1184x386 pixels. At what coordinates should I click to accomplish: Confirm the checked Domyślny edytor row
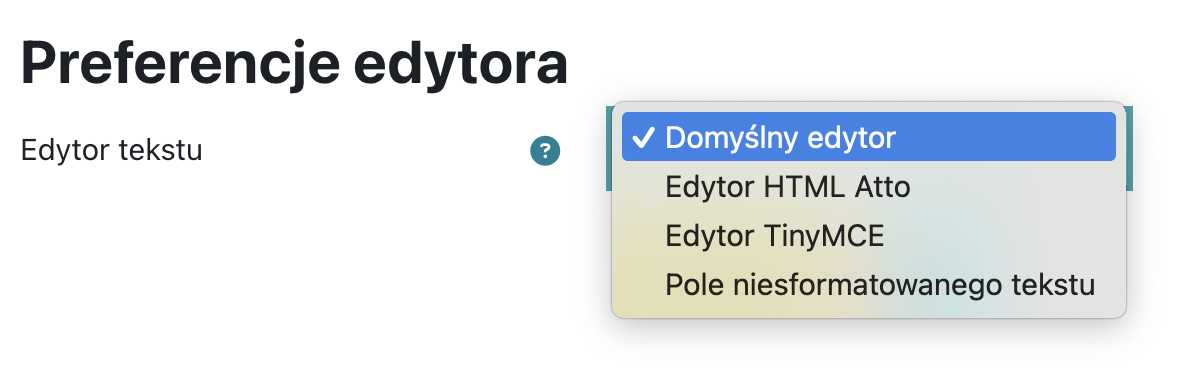tap(868, 137)
